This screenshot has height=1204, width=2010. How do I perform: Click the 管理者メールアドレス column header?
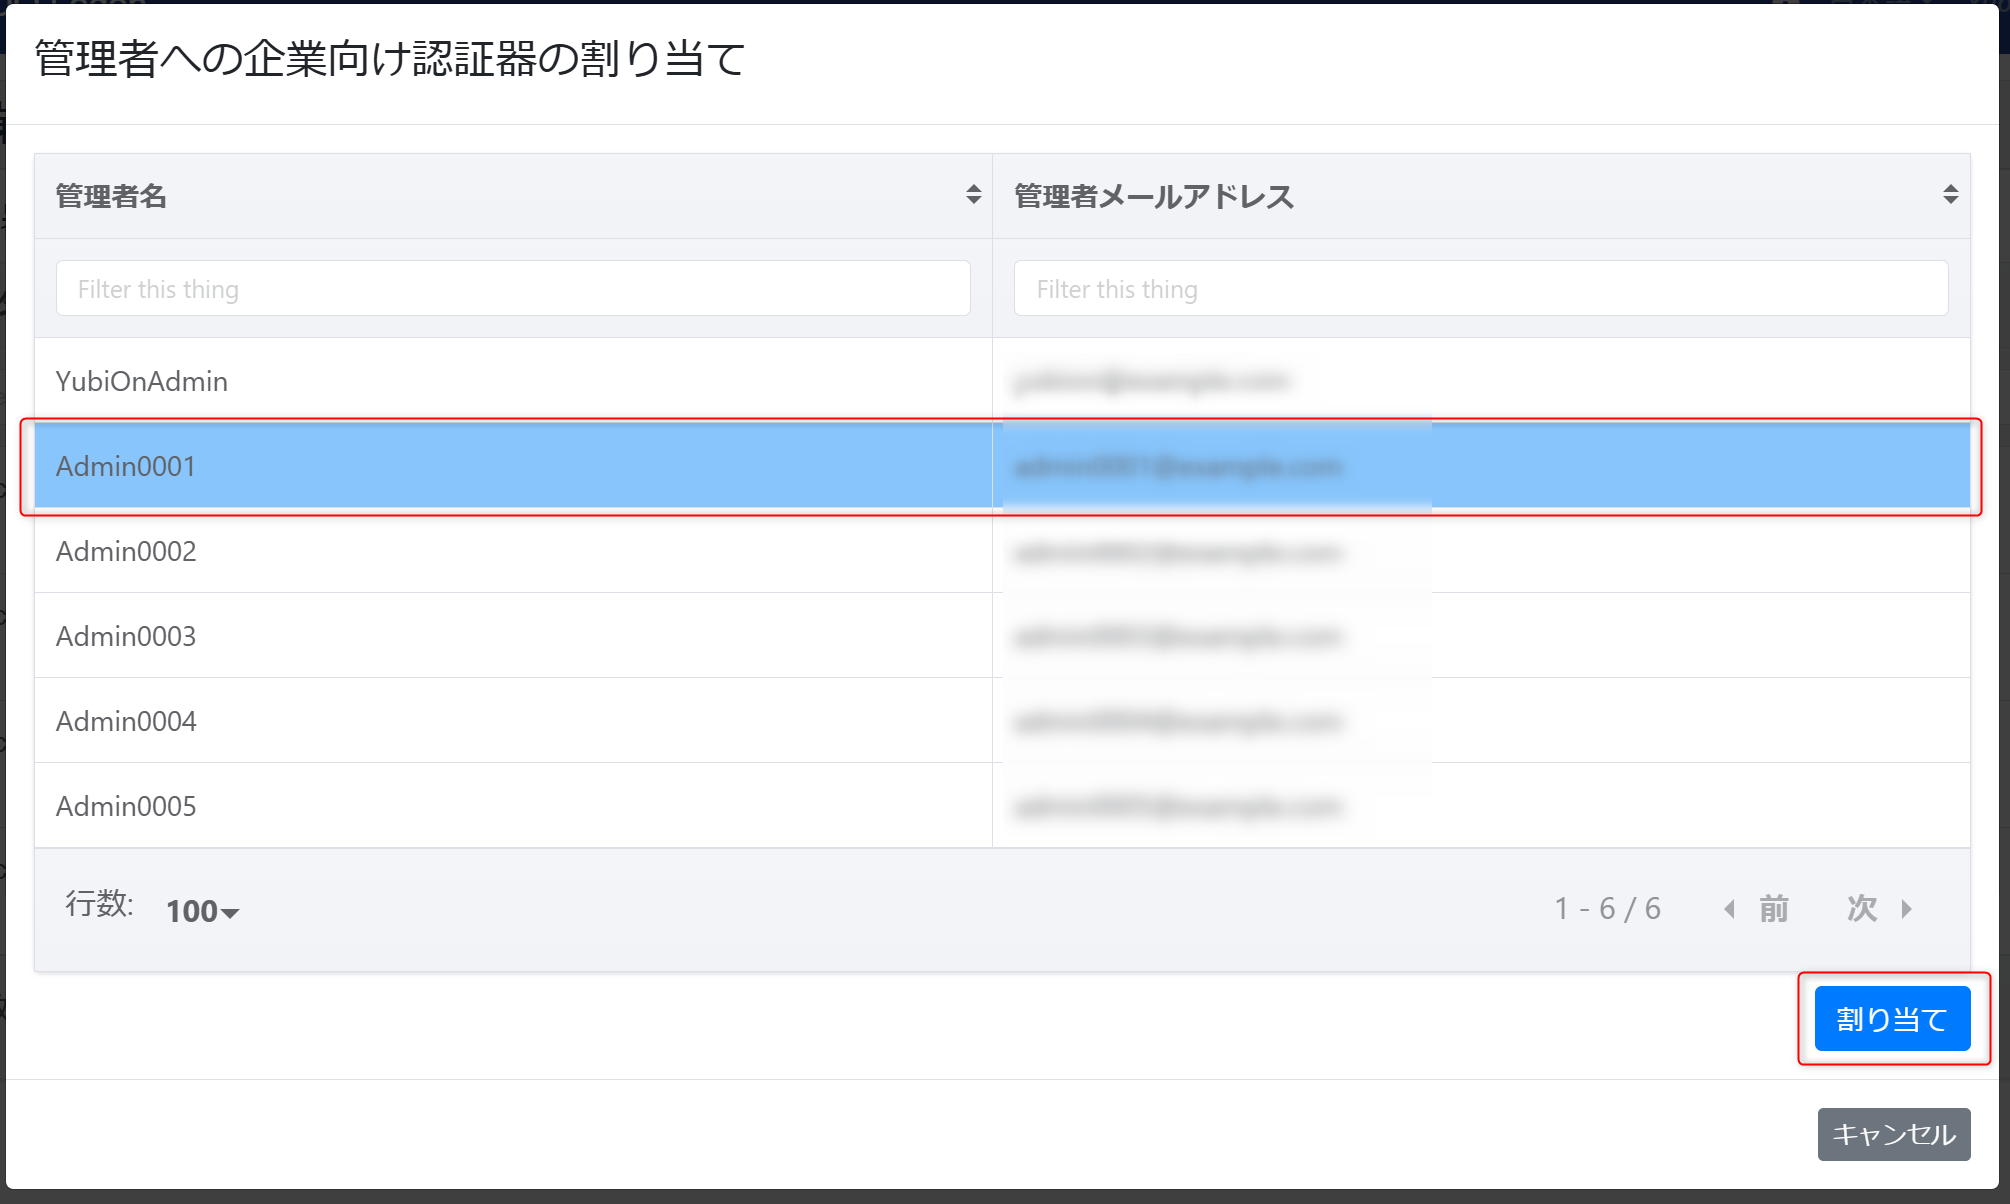[1481, 196]
